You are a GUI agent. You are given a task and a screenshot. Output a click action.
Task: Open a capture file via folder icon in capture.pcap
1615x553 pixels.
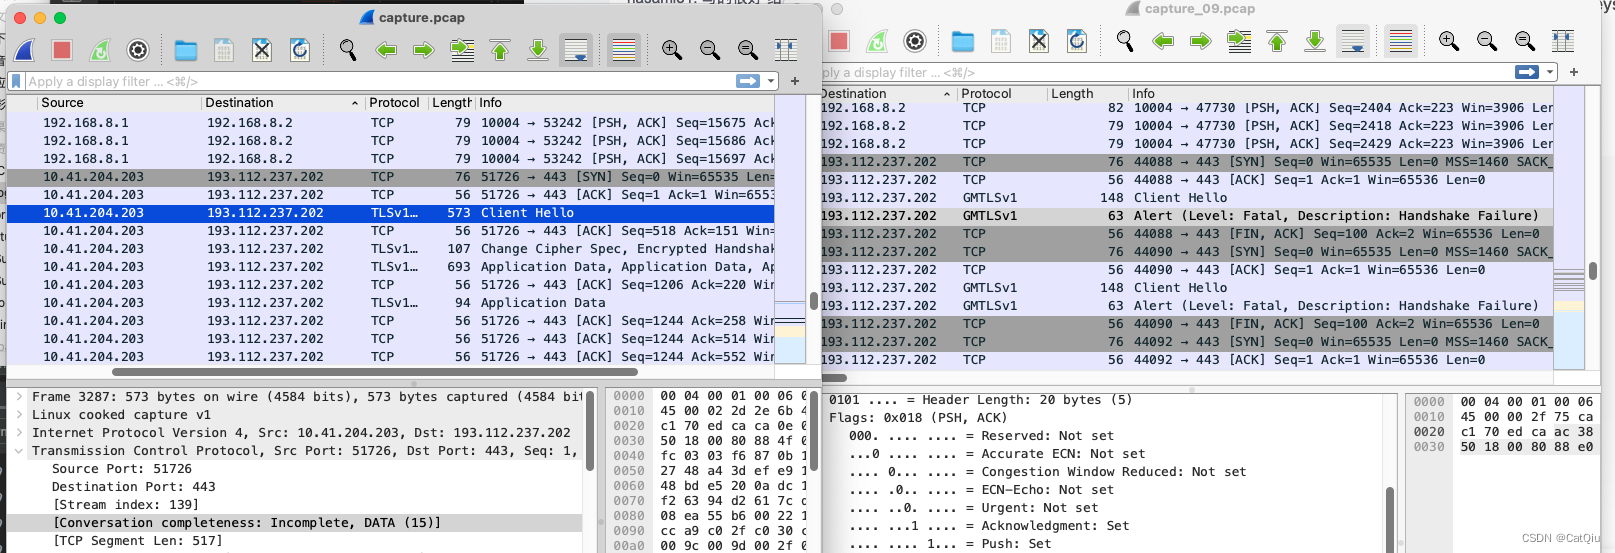(x=186, y=50)
